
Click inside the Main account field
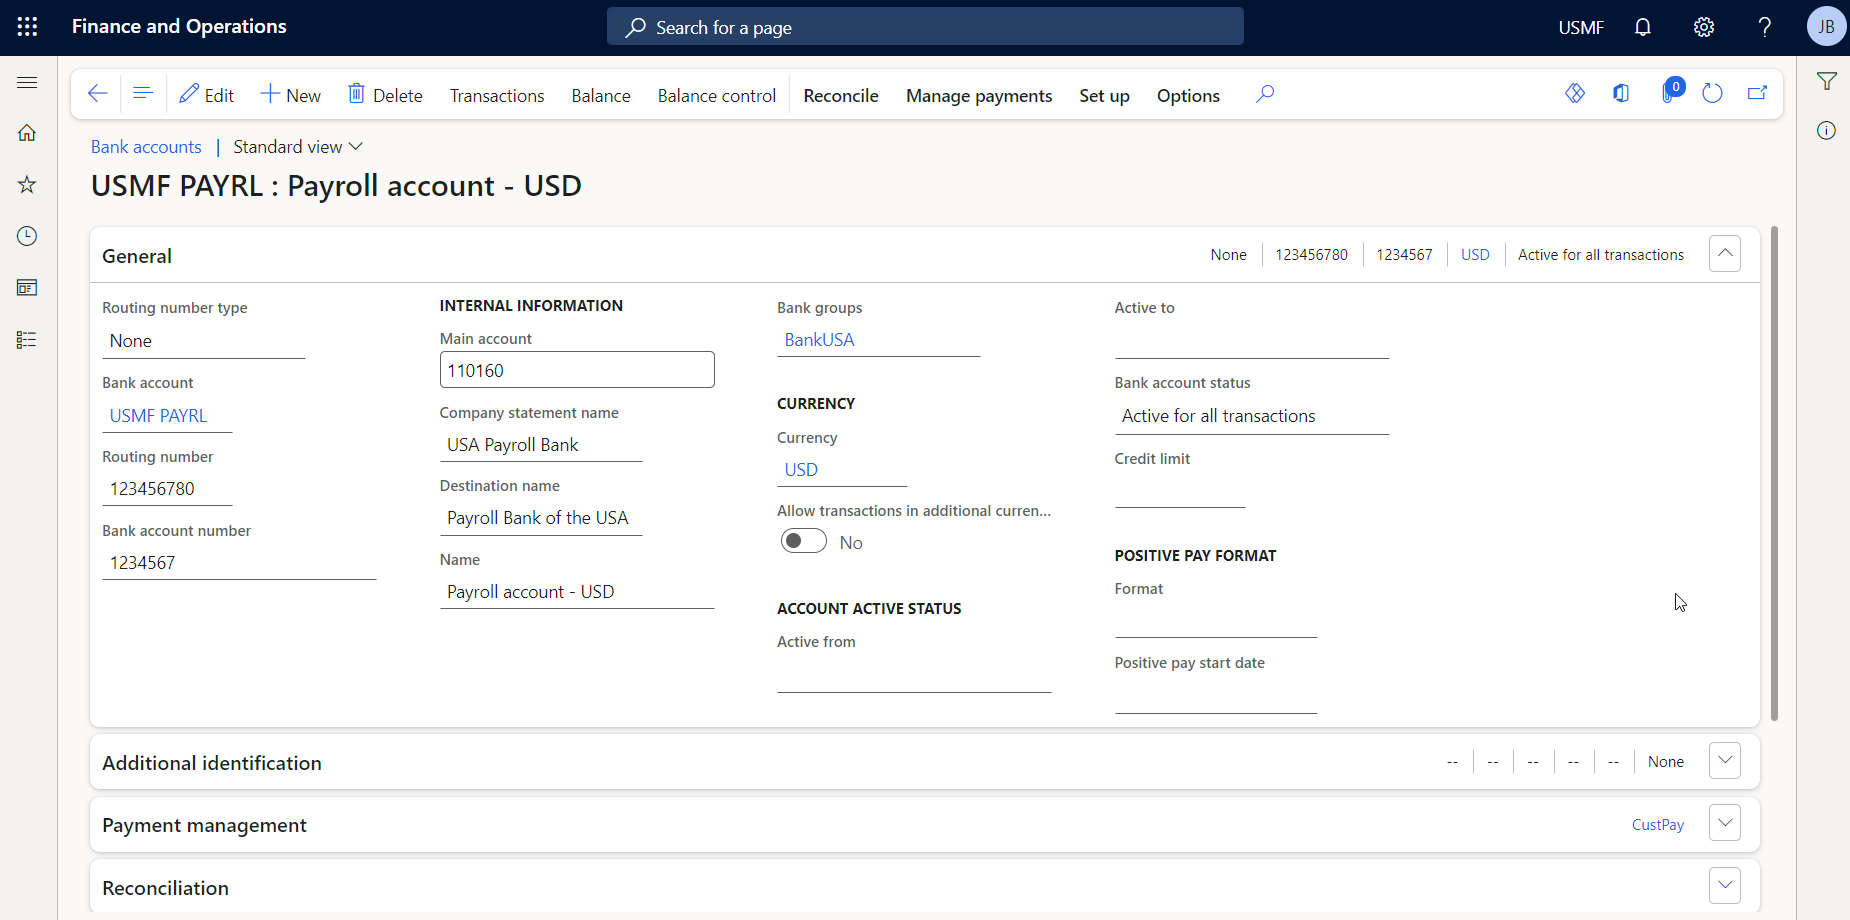(577, 369)
